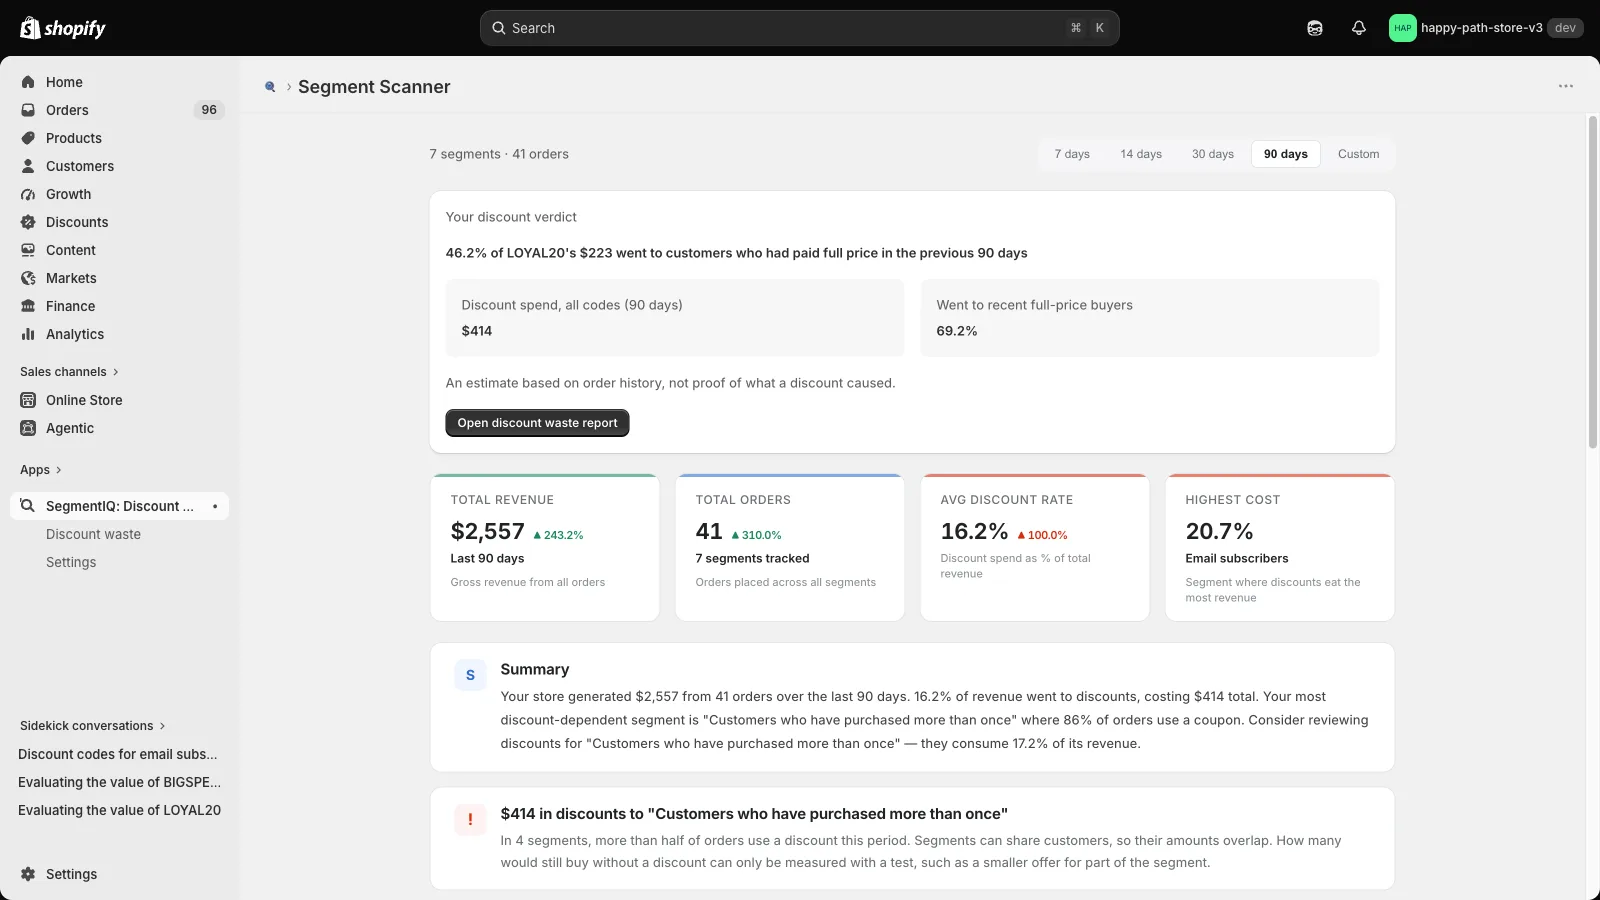Click the Home icon in sidebar

(28, 82)
